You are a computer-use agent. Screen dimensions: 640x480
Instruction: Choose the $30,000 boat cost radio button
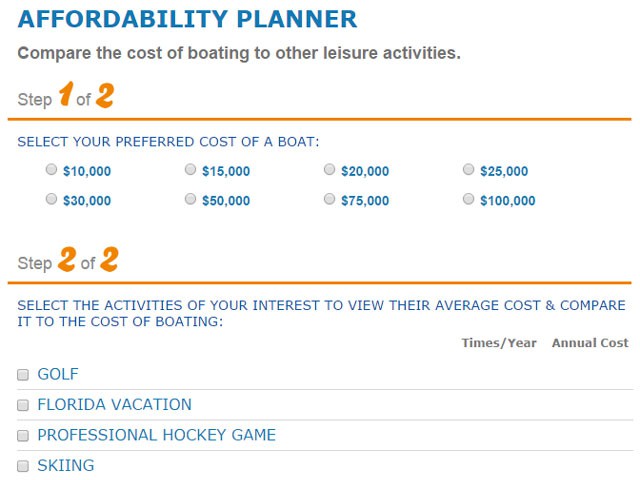click(51, 199)
